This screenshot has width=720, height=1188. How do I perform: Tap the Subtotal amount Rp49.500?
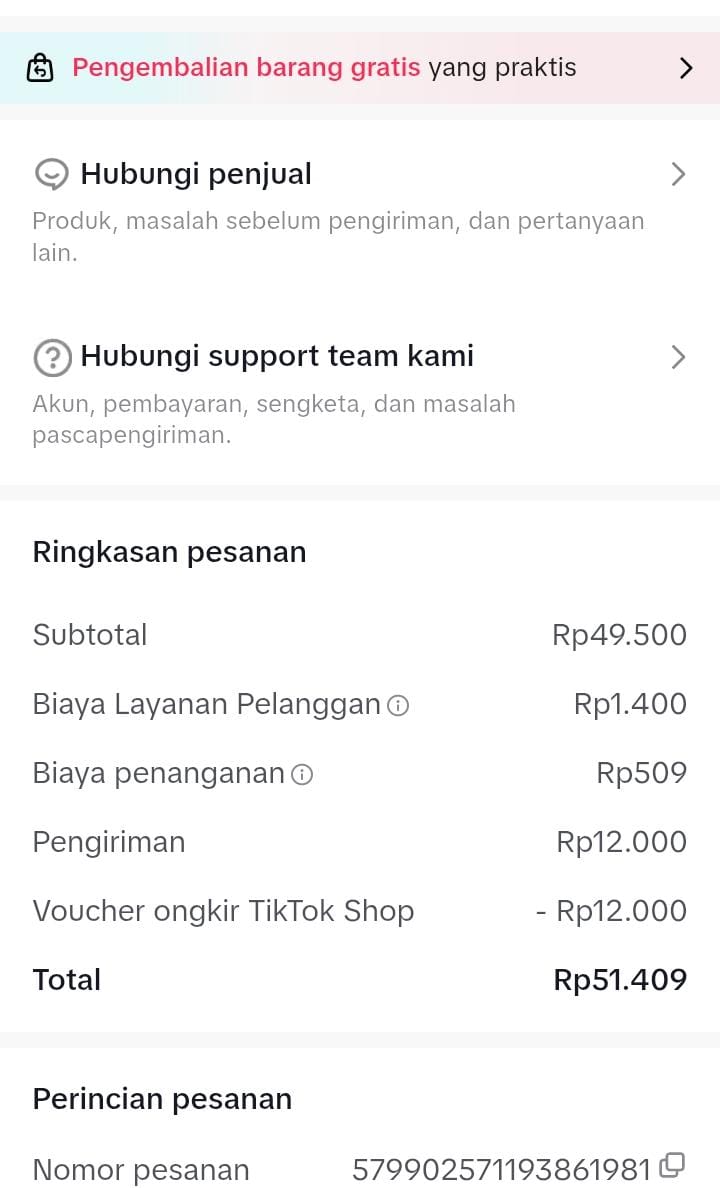[619, 635]
